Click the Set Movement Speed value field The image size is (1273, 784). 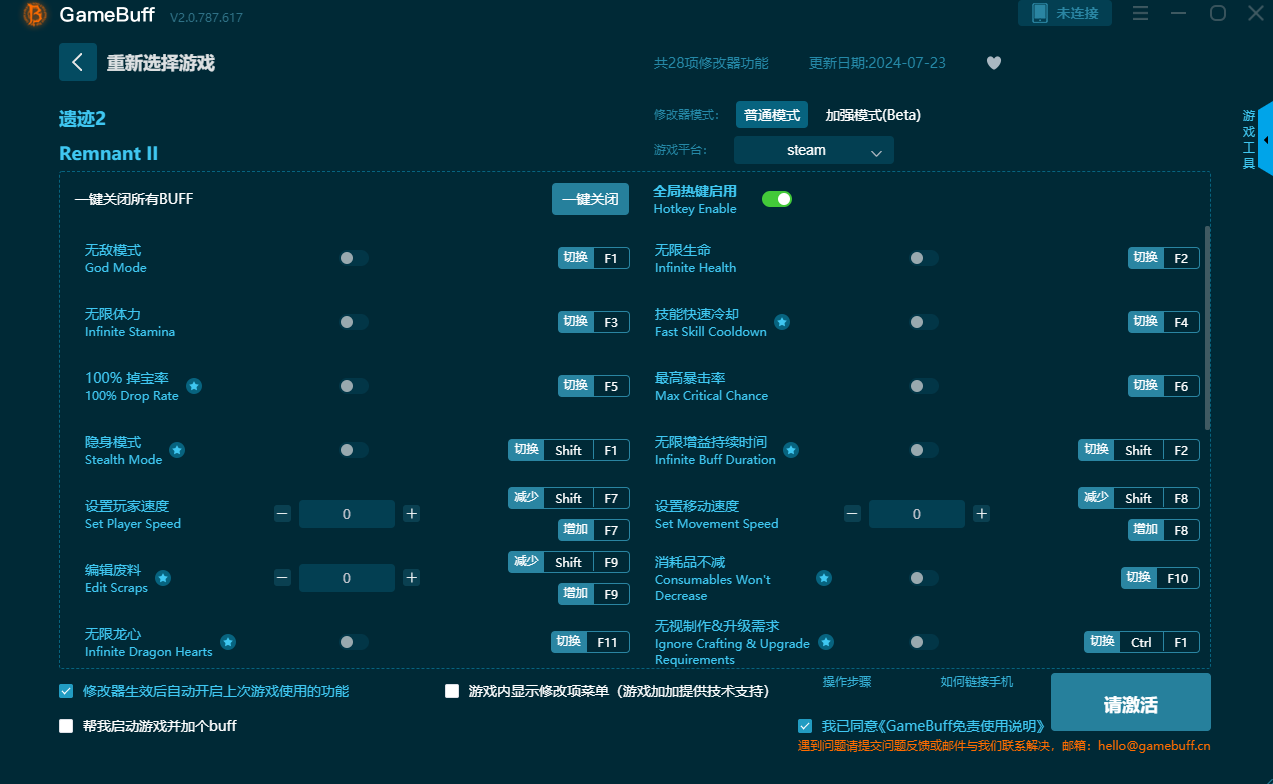[917, 514]
